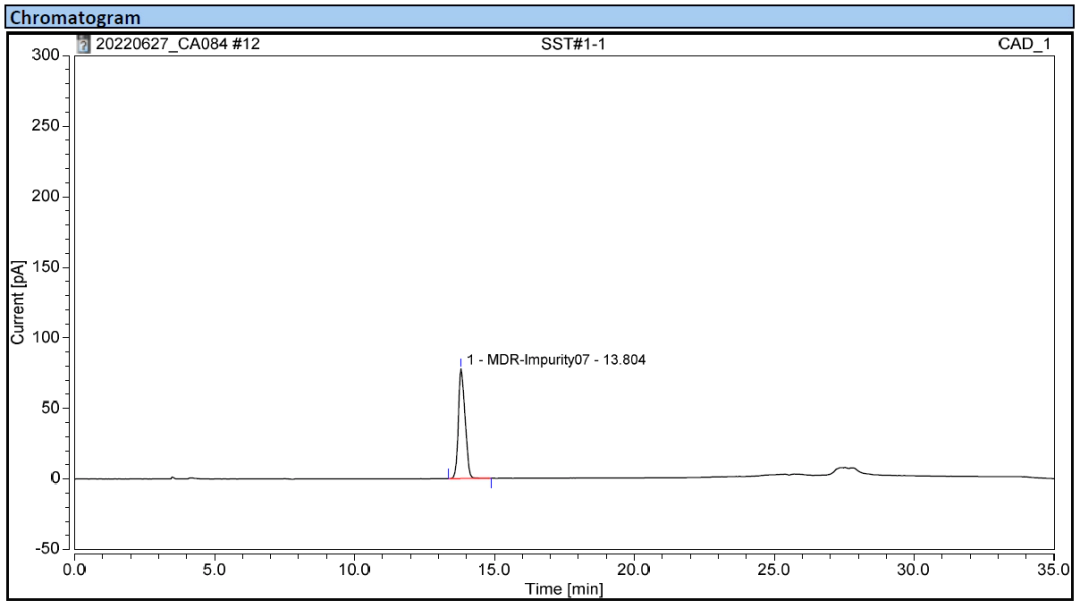Click the 250 y-axis tick label
This screenshot has height=601, width=1080.
pyautogui.click(x=45, y=126)
